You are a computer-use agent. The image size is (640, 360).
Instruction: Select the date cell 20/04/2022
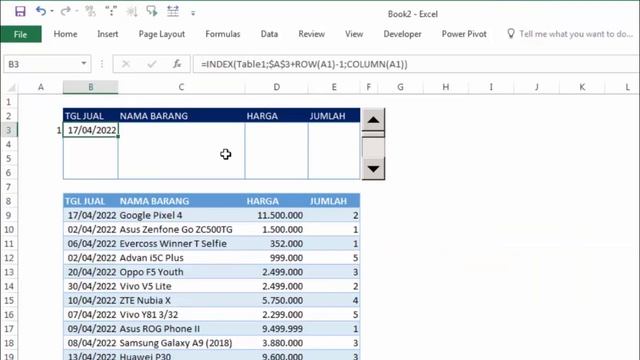pos(91,272)
